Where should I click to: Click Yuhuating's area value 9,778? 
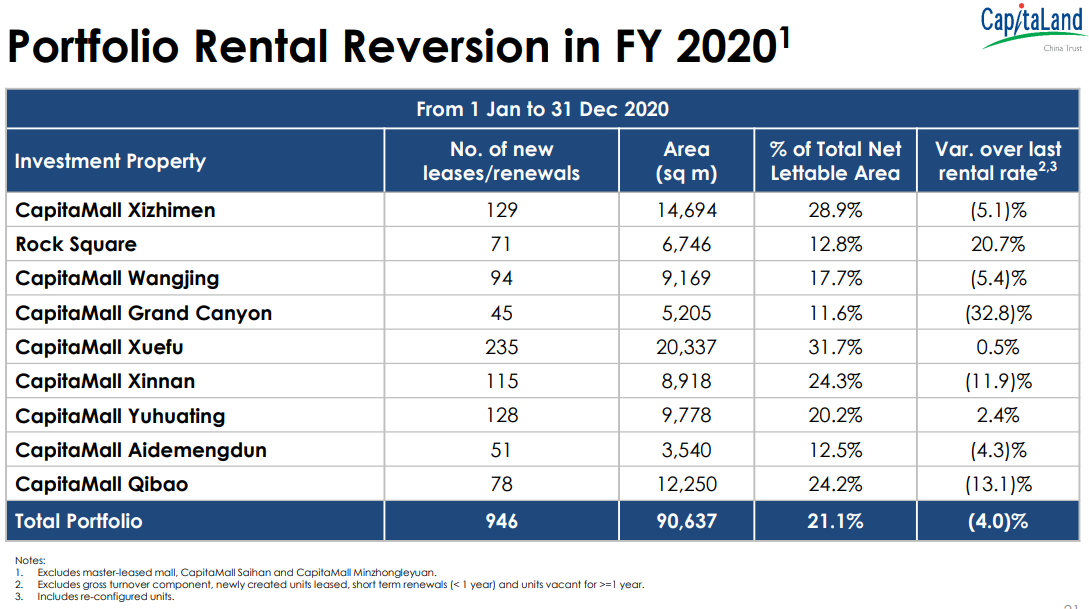[x=686, y=416]
